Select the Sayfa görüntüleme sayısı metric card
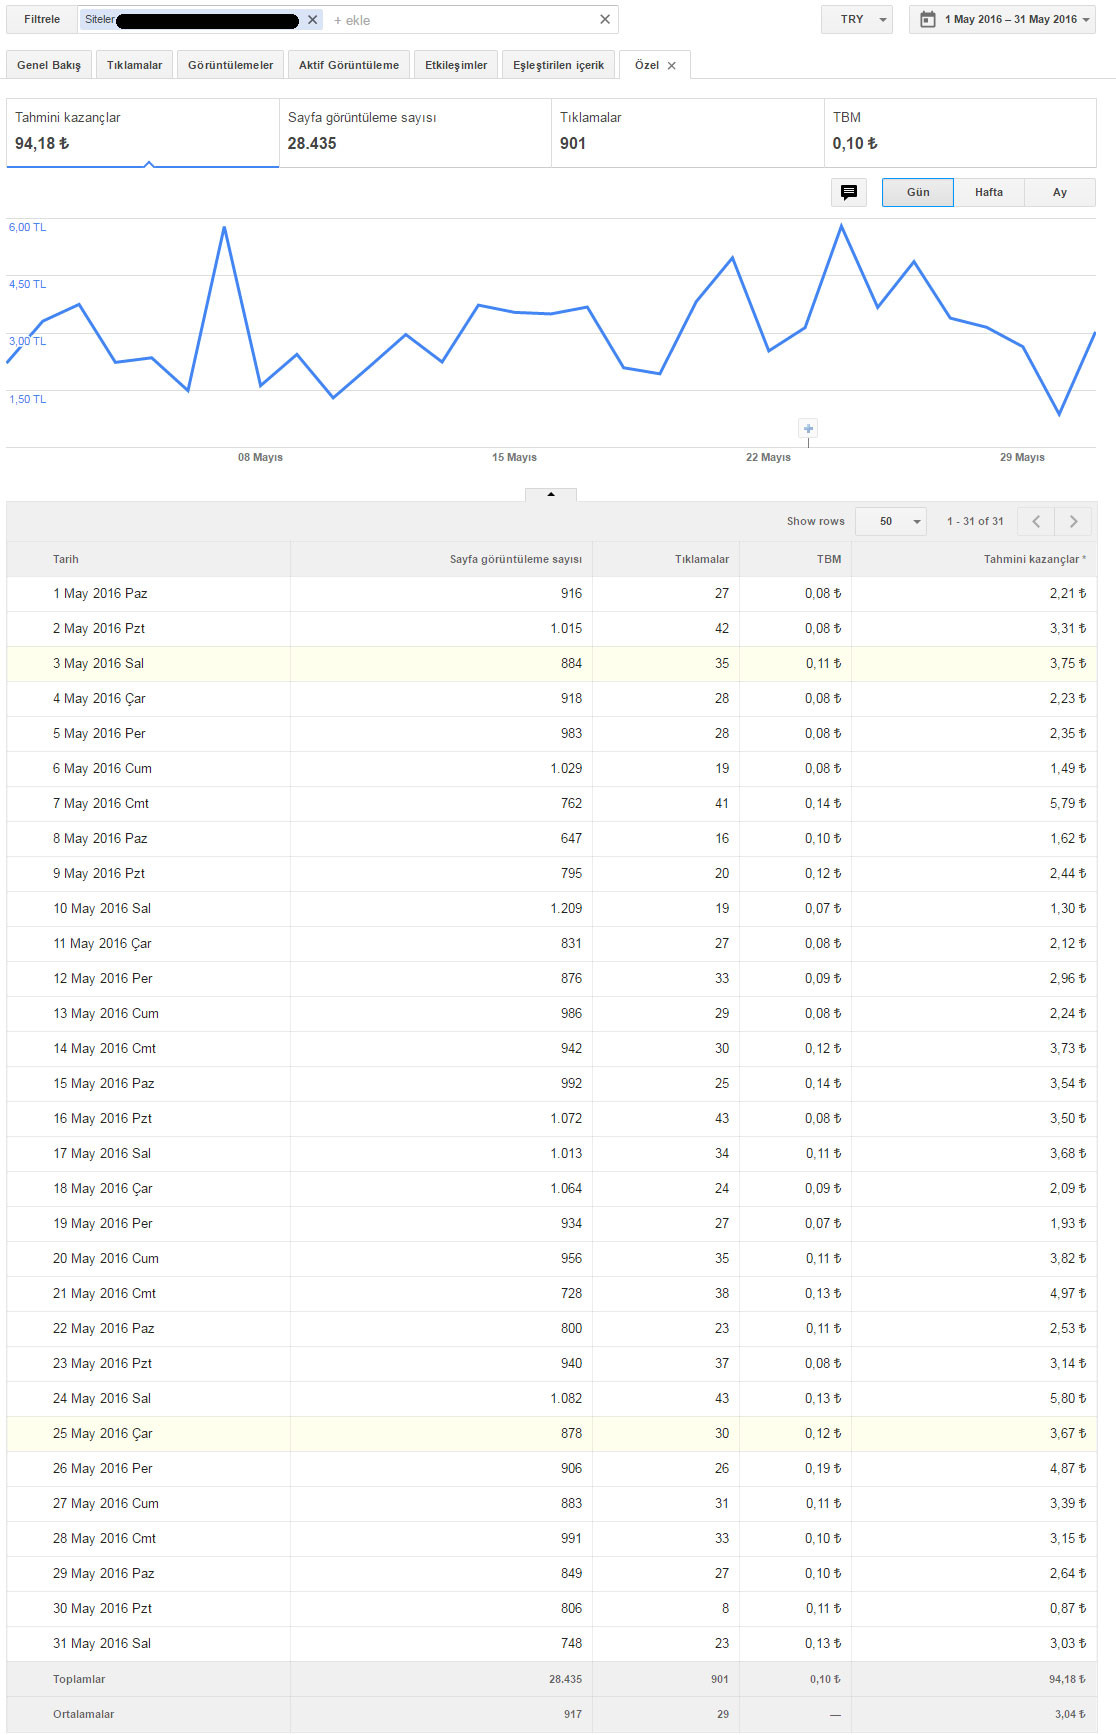1116x1735 pixels. [415, 132]
